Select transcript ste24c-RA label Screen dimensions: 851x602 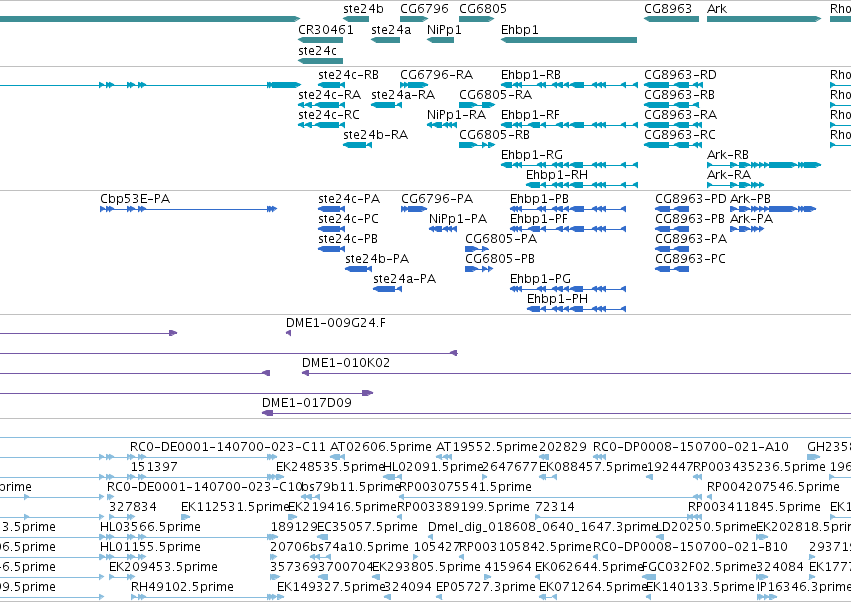click(x=329, y=95)
